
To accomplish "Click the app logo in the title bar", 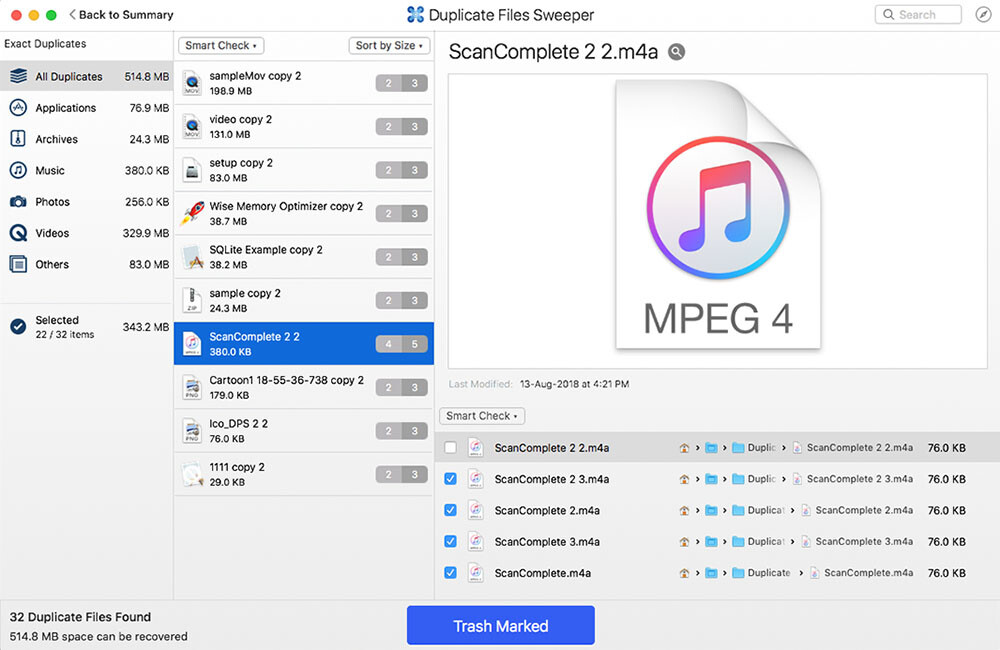I will (x=415, y=15).
